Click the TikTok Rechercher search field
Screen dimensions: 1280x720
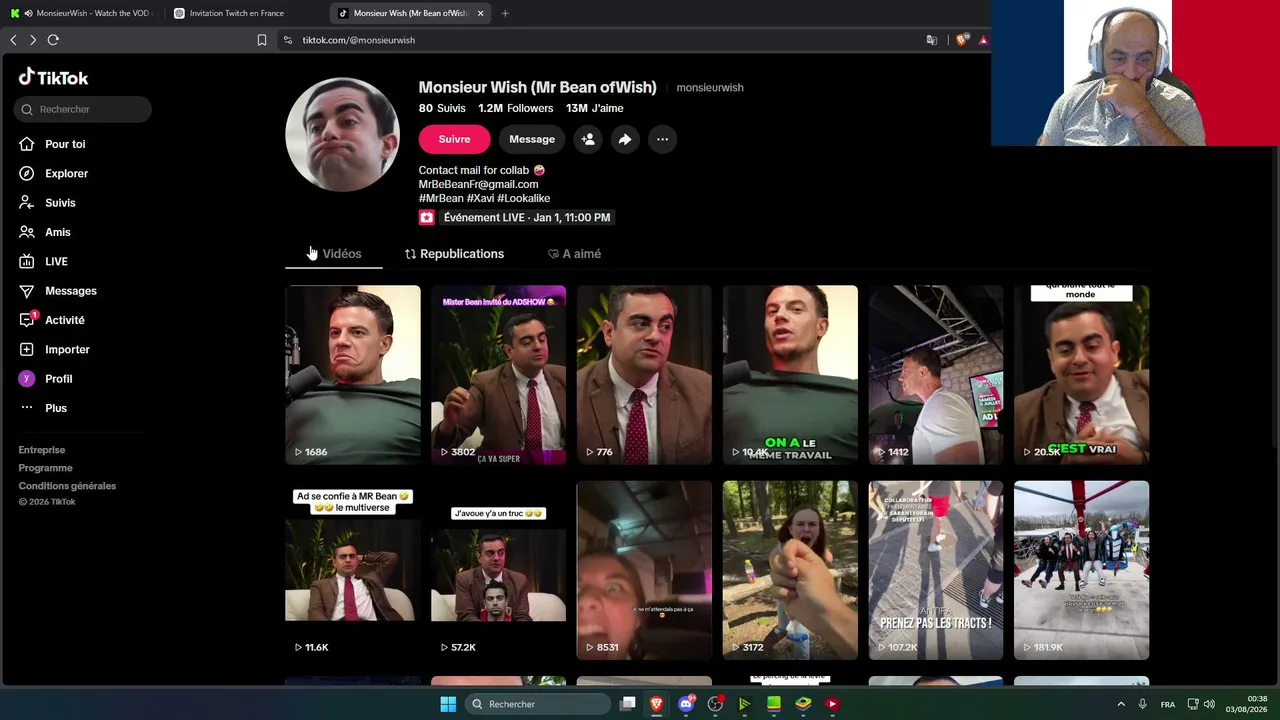(83, 109)
